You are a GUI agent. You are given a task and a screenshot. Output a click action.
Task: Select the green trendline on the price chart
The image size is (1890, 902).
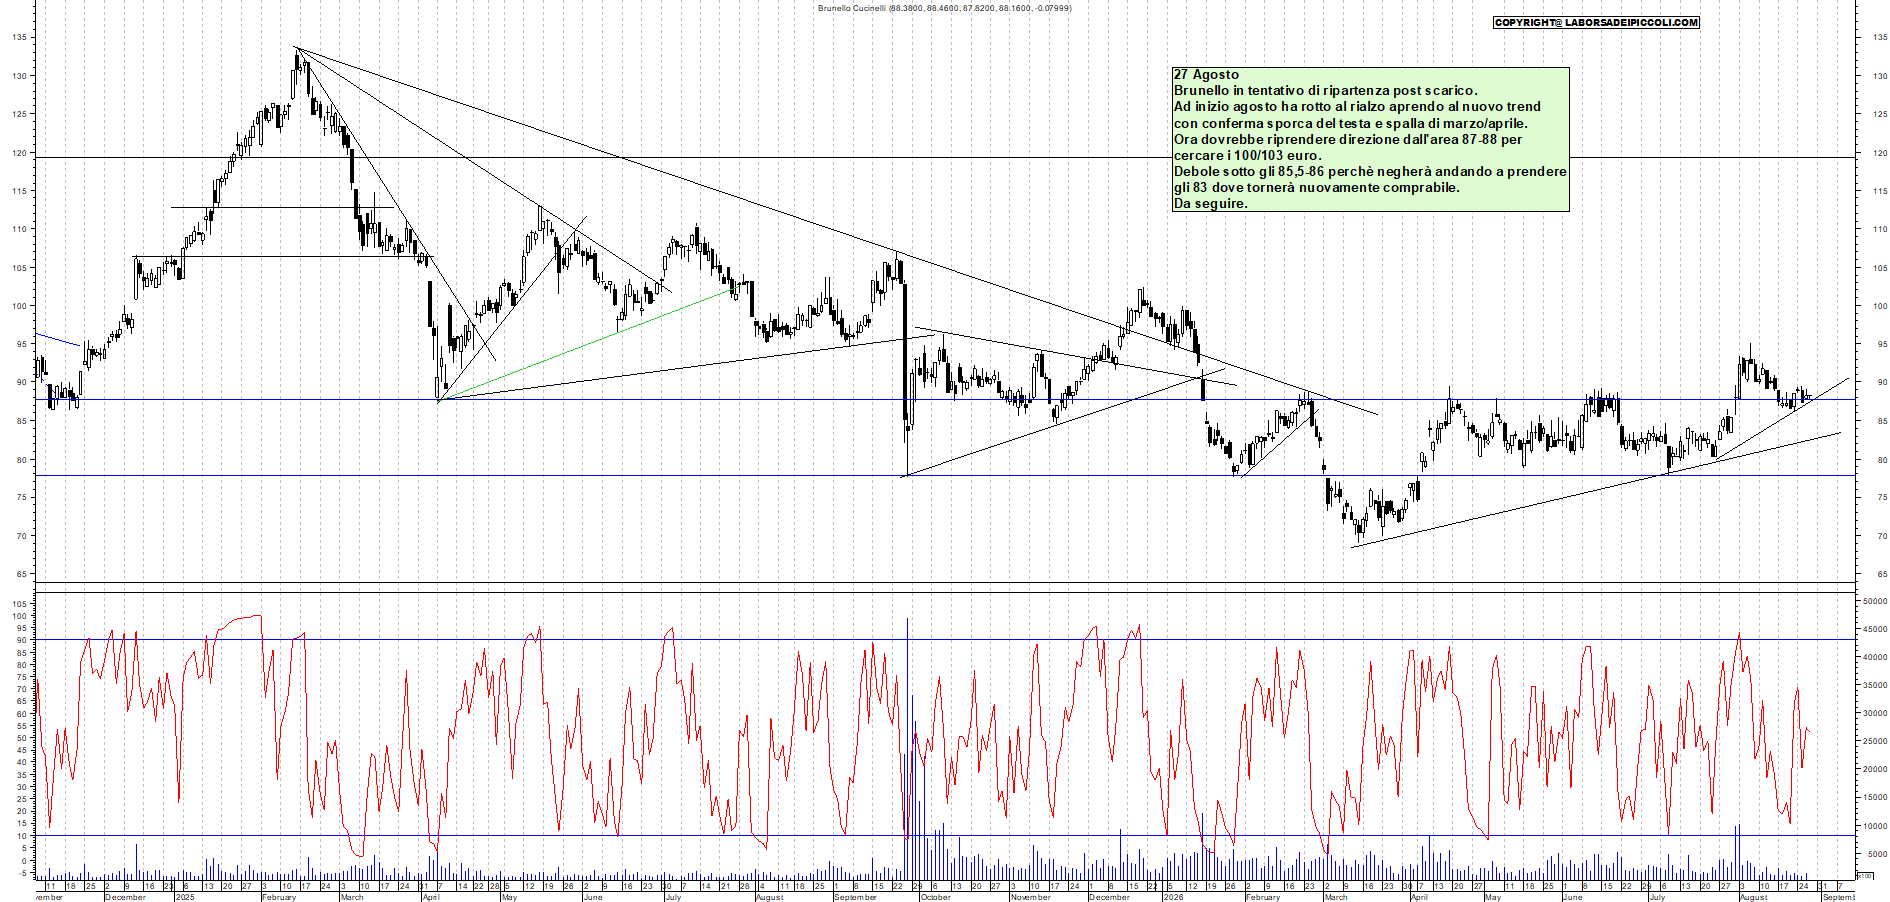585,344
